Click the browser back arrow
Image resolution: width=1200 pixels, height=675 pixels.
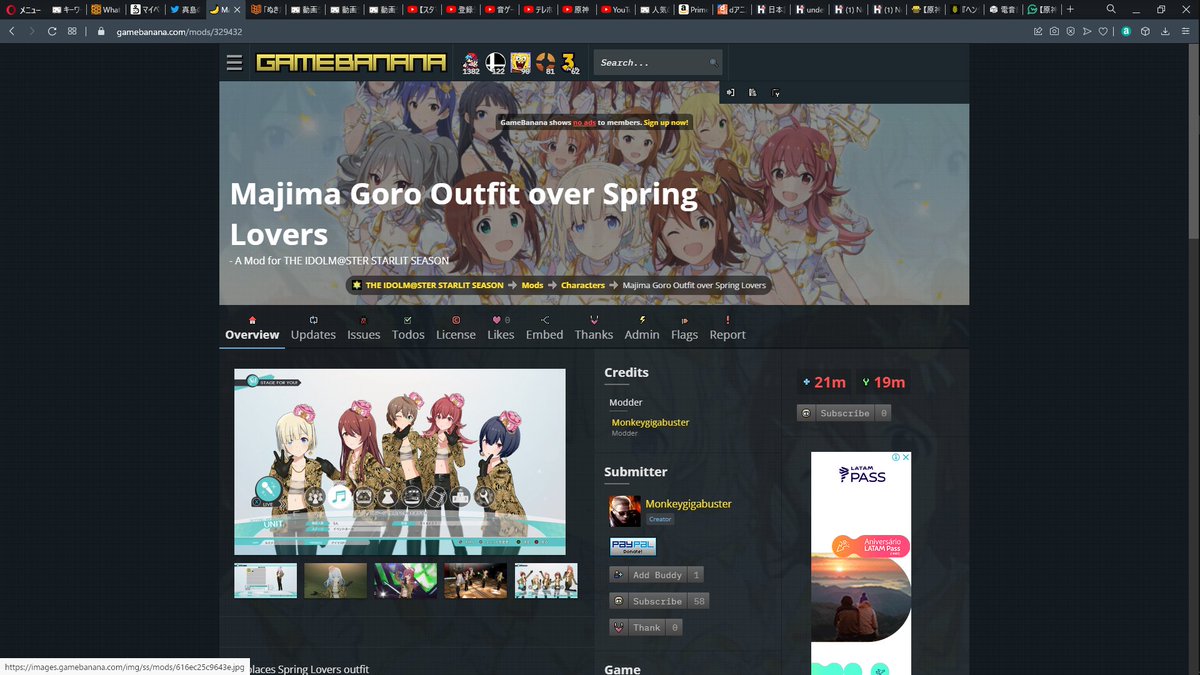12,31
